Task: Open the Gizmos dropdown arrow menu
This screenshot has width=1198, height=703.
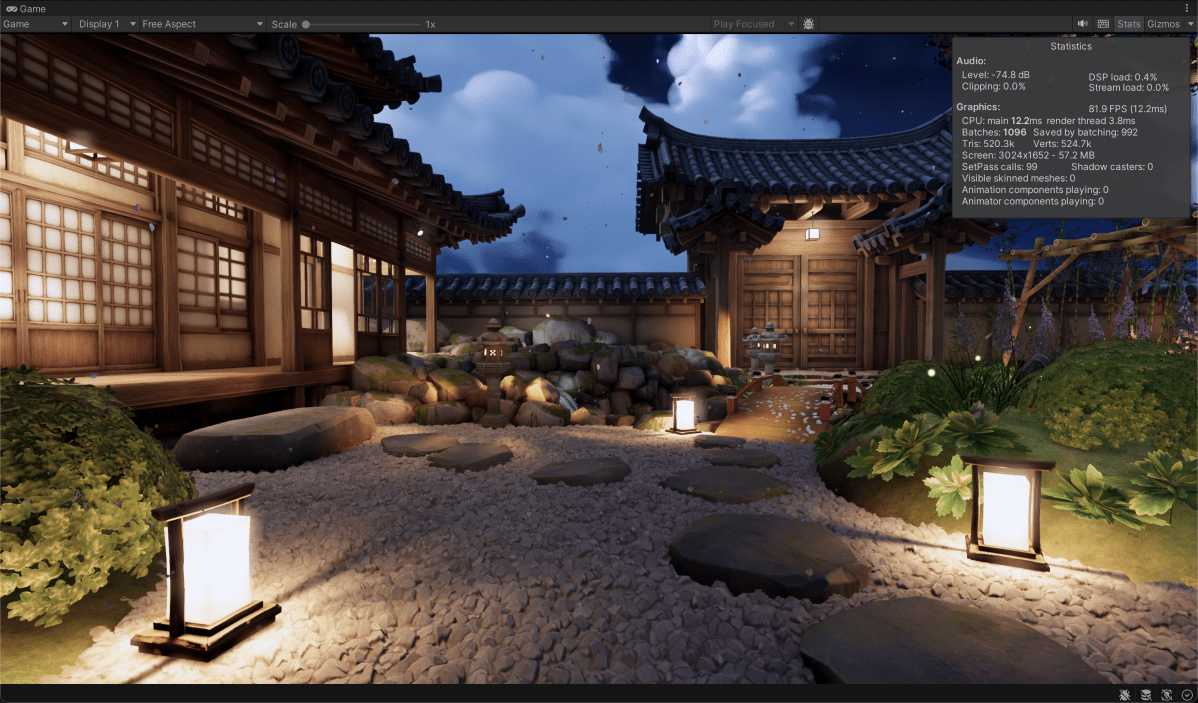Action: (1189, 23)
